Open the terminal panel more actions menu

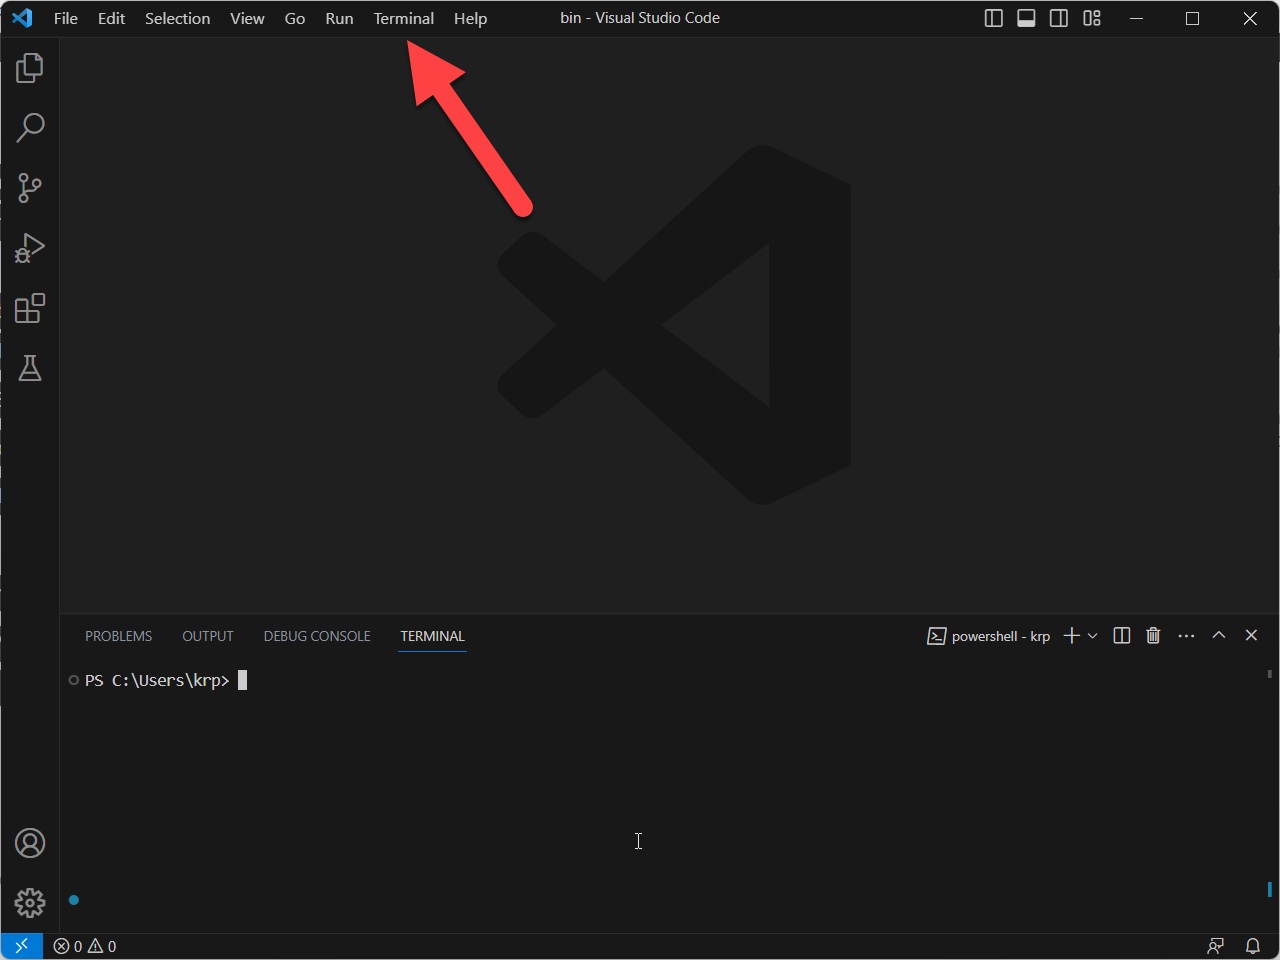tap(1186, 636)
